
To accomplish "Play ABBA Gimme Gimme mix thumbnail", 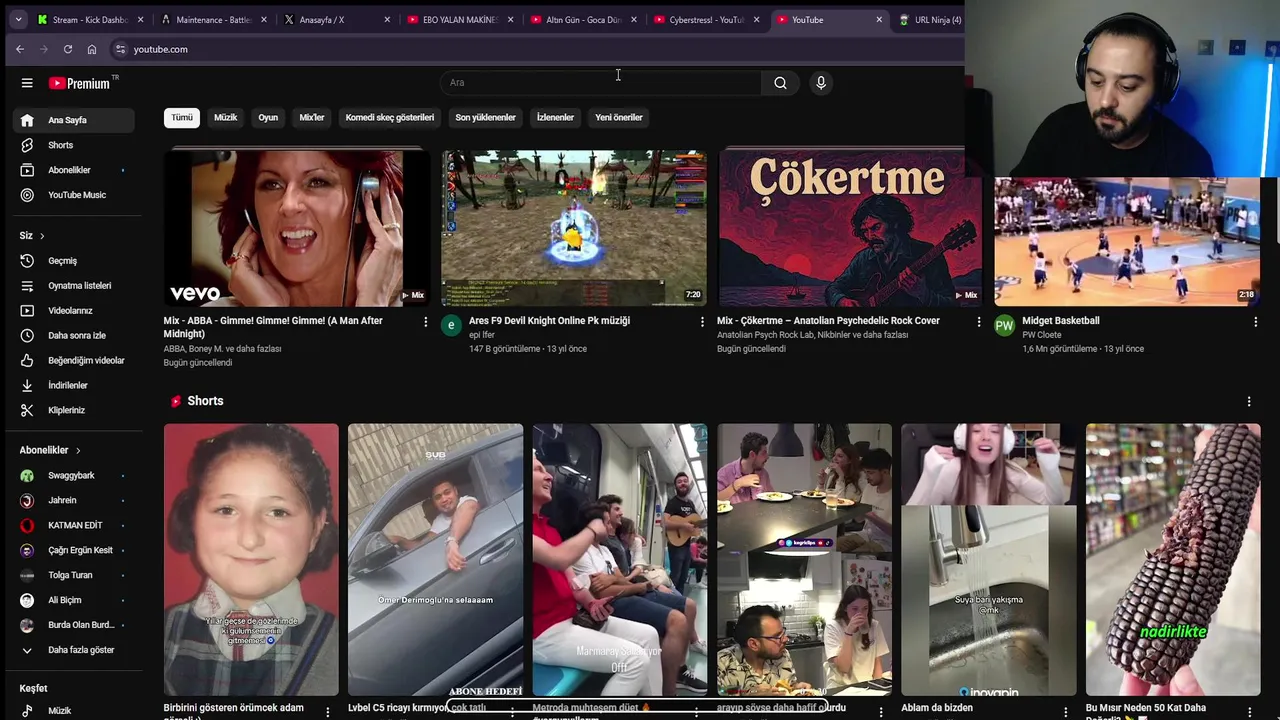I will click(297, 228).
